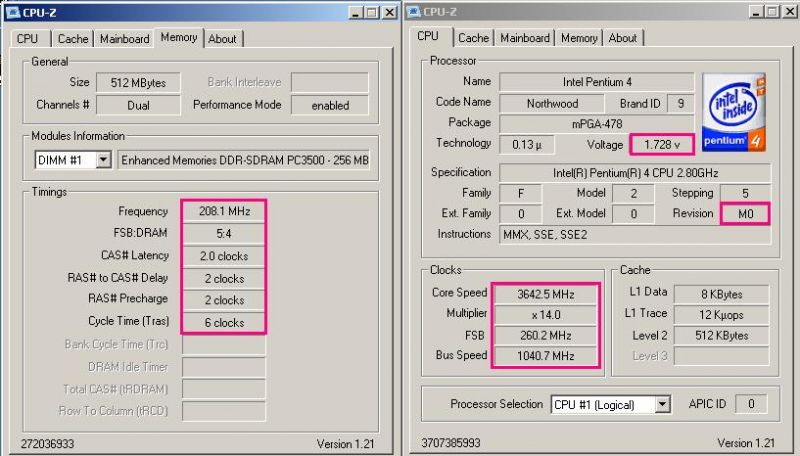800x456 pixels.
Task: Click the Code Name value Northwood
Action: [x=552, y=104]
